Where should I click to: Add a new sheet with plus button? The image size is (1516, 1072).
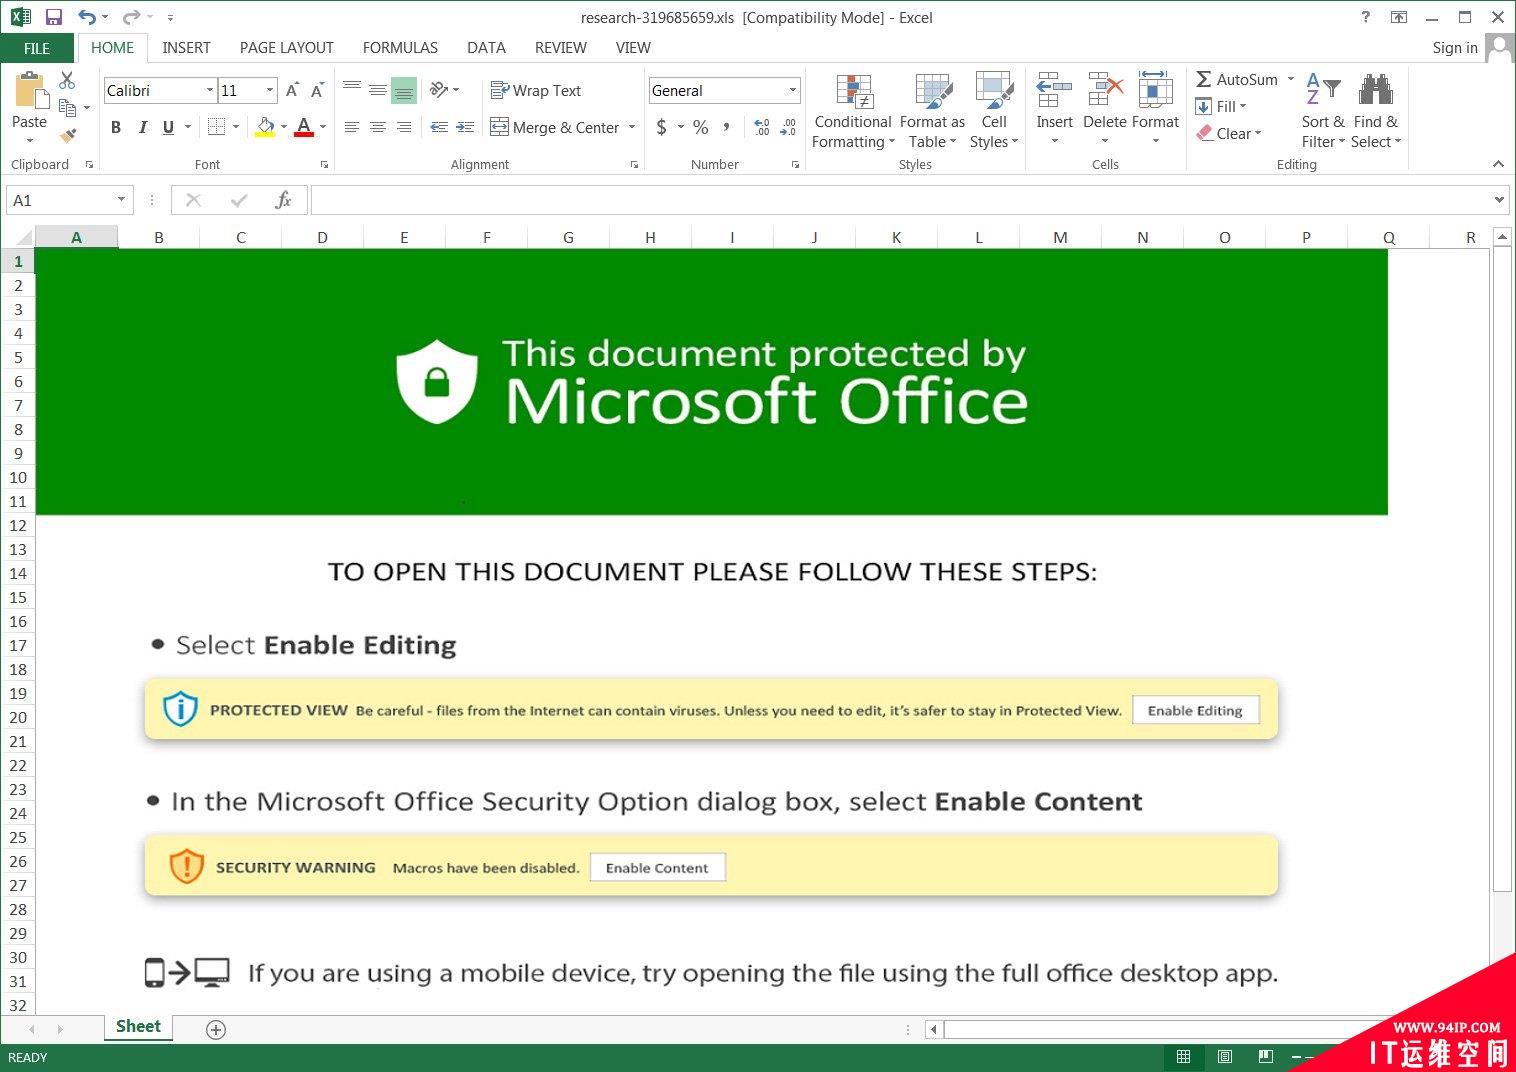point(216,1029)
